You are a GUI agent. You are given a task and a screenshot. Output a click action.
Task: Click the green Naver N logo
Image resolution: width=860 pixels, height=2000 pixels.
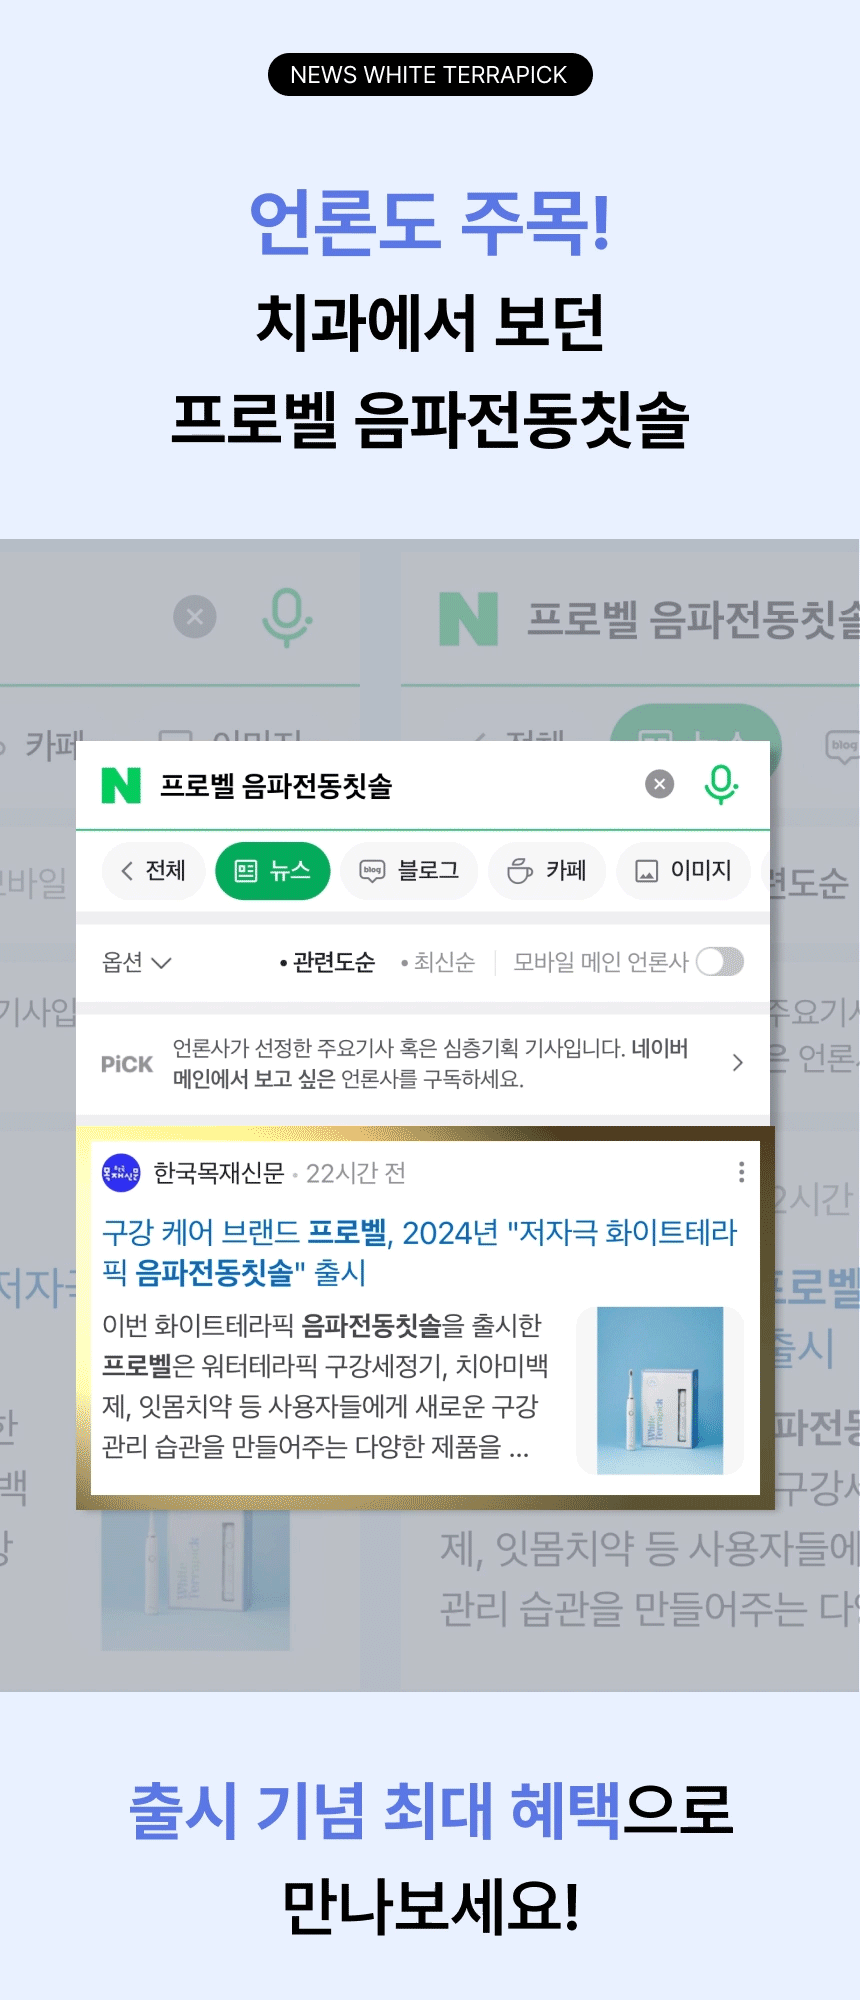[121, 785]
